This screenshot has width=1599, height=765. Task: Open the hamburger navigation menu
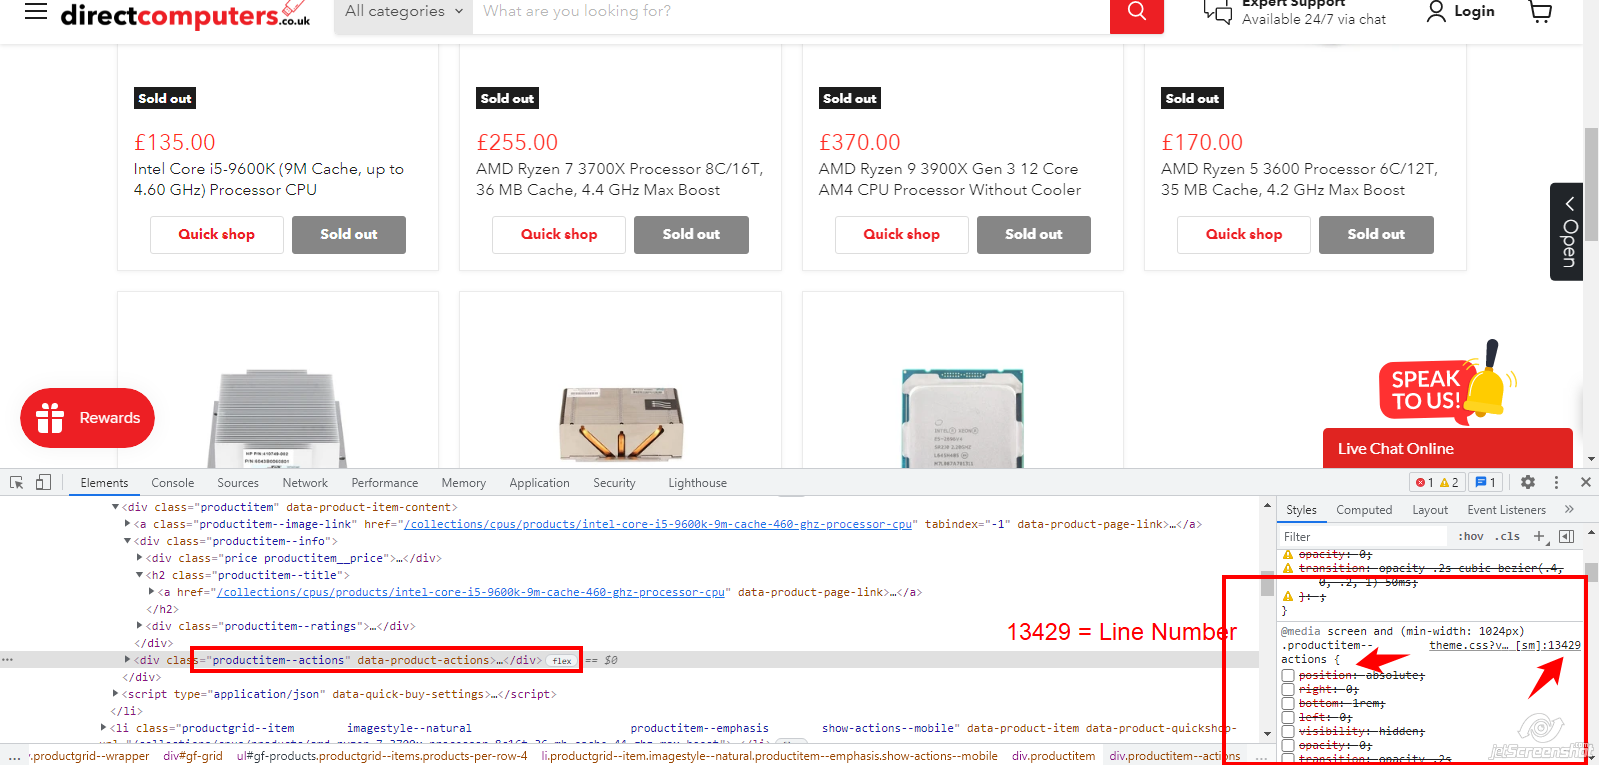(x=36, y=11)
